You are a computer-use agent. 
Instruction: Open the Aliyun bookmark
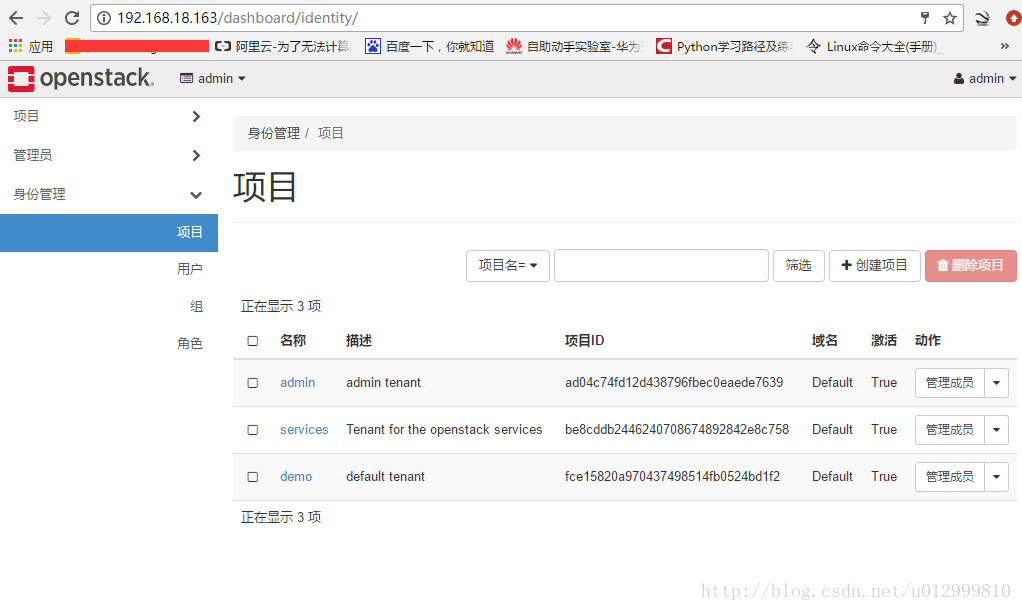pyautogui.click(x=284, y=46)
